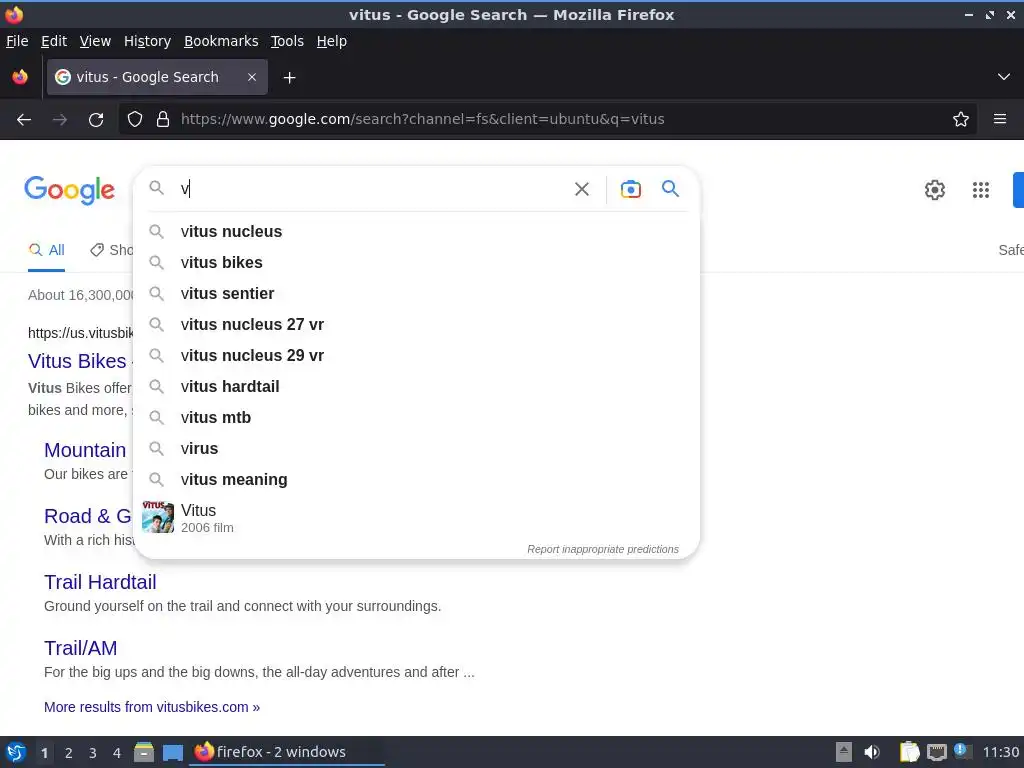
Task: Open the File menu
Action: coord(17,41)
